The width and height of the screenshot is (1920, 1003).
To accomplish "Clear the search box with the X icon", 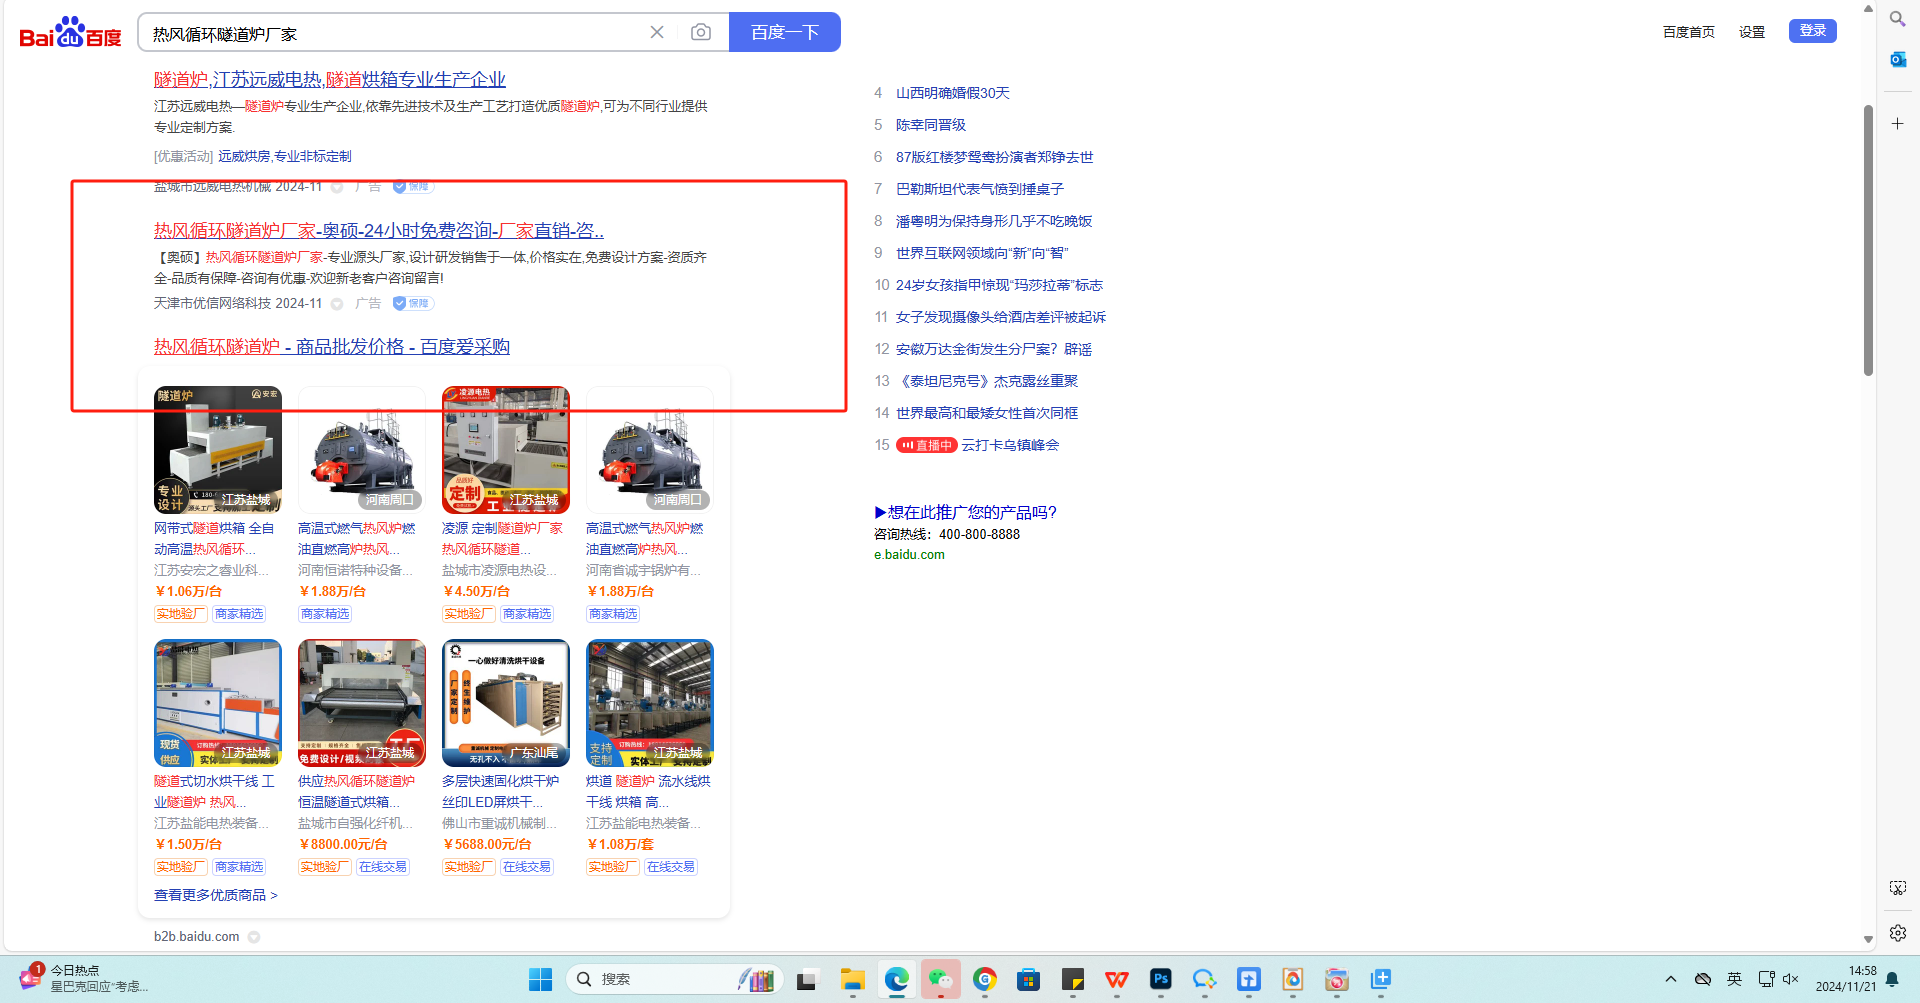I will point(657,32).
